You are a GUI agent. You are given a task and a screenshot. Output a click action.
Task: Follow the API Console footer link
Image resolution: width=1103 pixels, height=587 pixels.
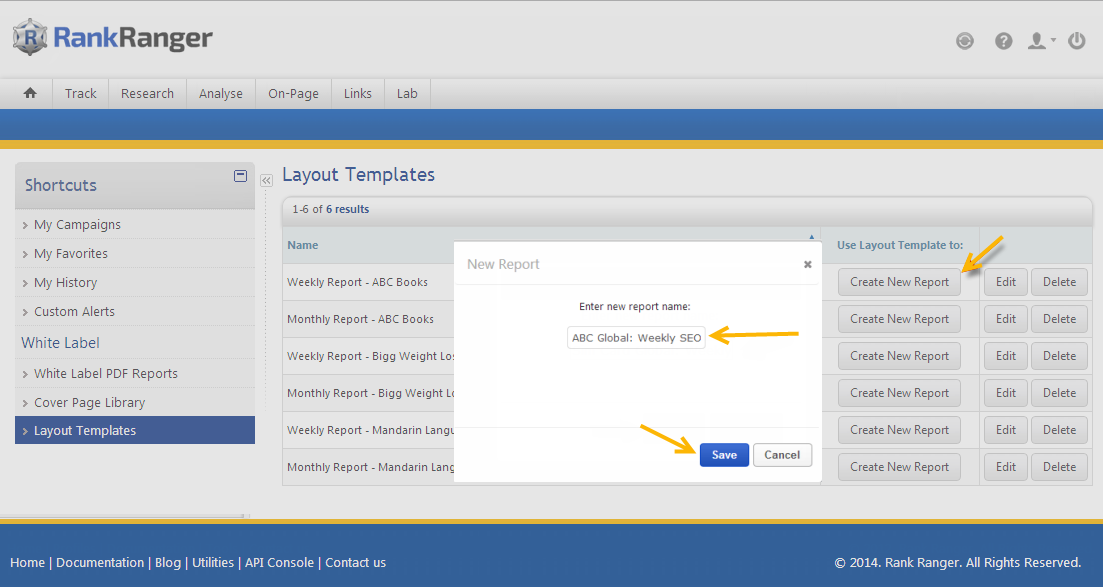coord(279,562)
